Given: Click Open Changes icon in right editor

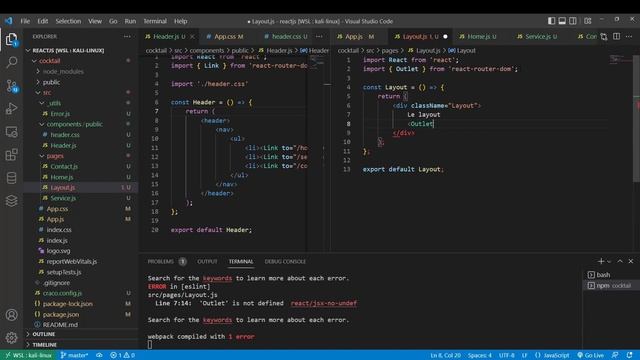Looking at the screenshot, I should pos(604,37).
